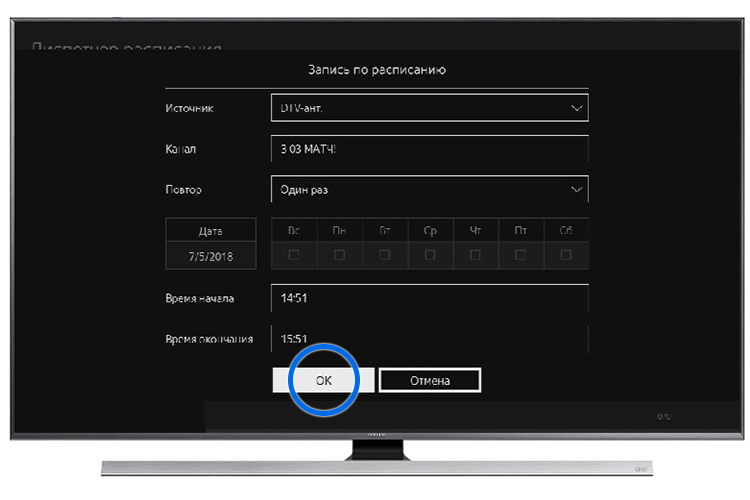Enable the Пн (Monday) checkbox
This screenshot has width=750, height=500.
(339, 255)
